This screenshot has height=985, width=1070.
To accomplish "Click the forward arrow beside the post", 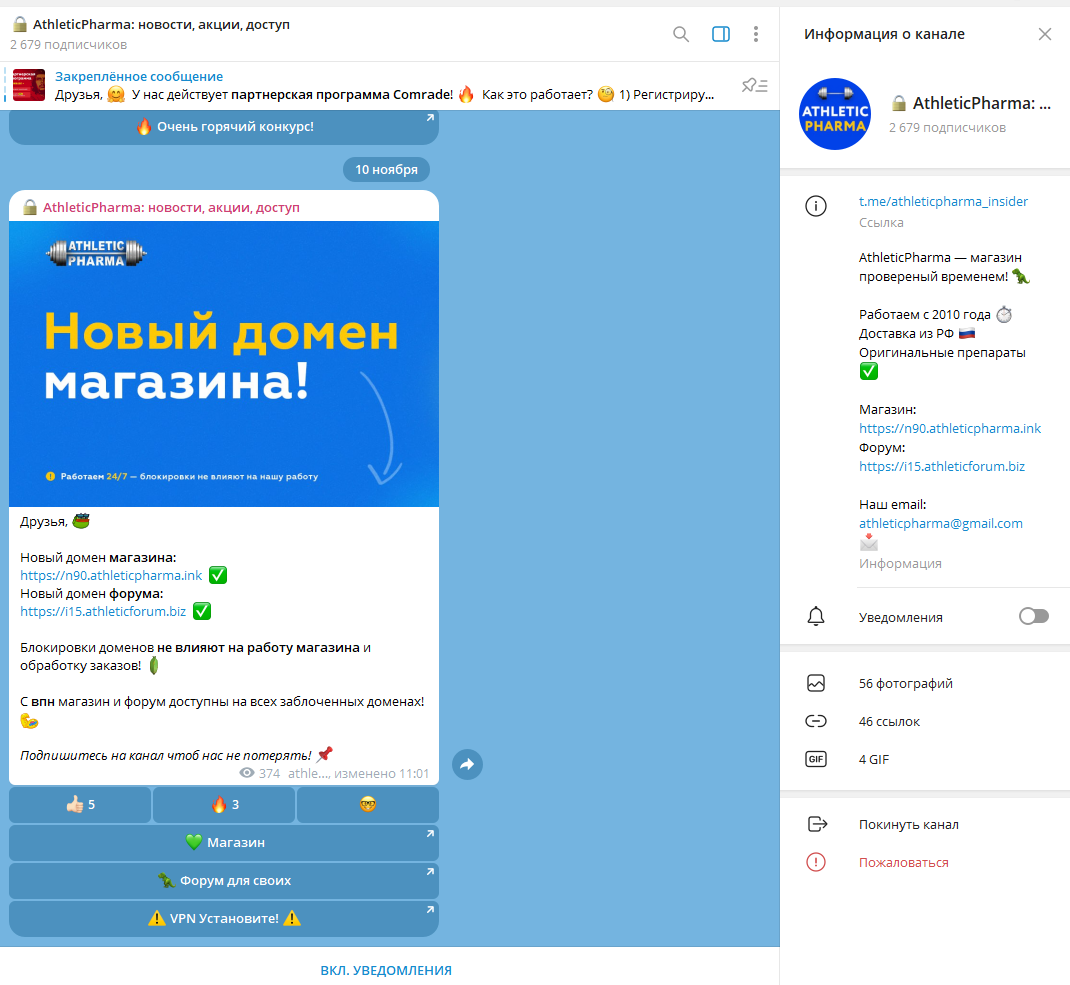I will (467, 765).
